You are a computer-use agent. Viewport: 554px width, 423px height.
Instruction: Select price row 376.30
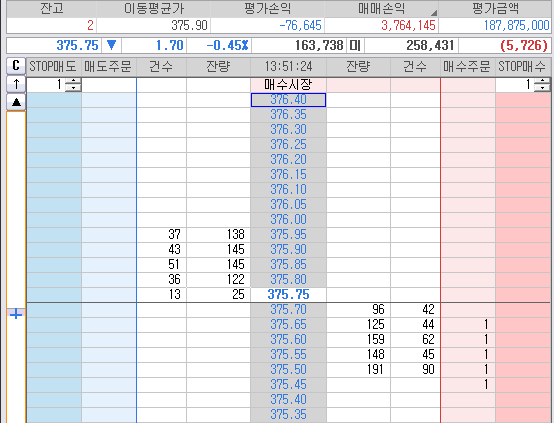tap(288, 130)
